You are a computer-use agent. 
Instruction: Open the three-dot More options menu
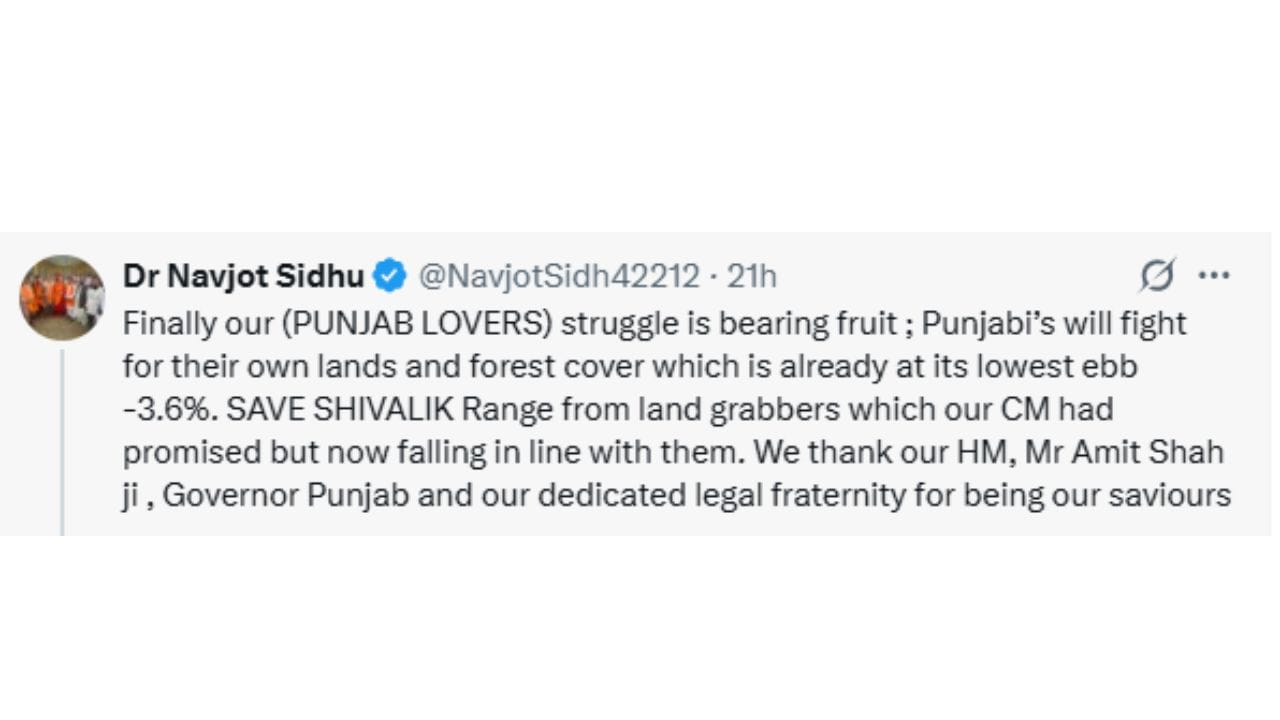1213,276
